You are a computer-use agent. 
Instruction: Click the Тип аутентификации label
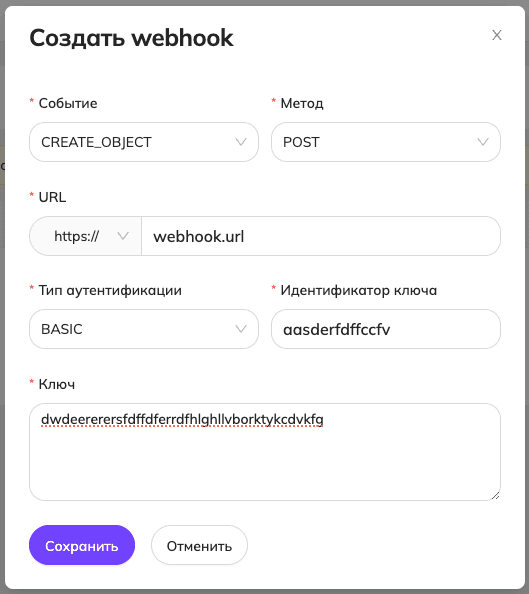[110, 291]
